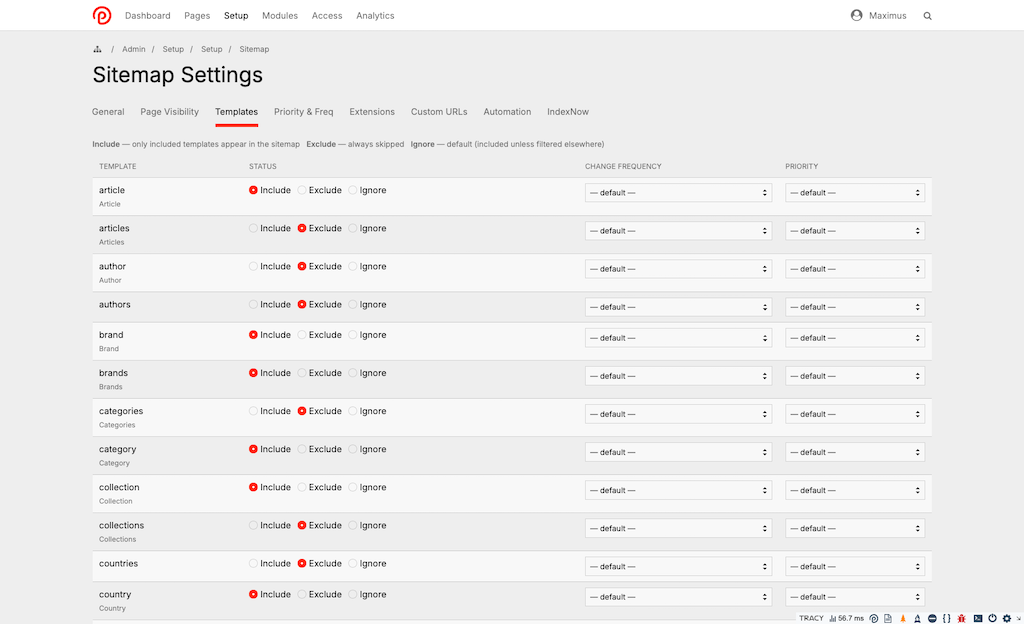Click the ProcessWire logo in header
The height and width of the screenshot is (624, 1024).
(x=102, y=15)
